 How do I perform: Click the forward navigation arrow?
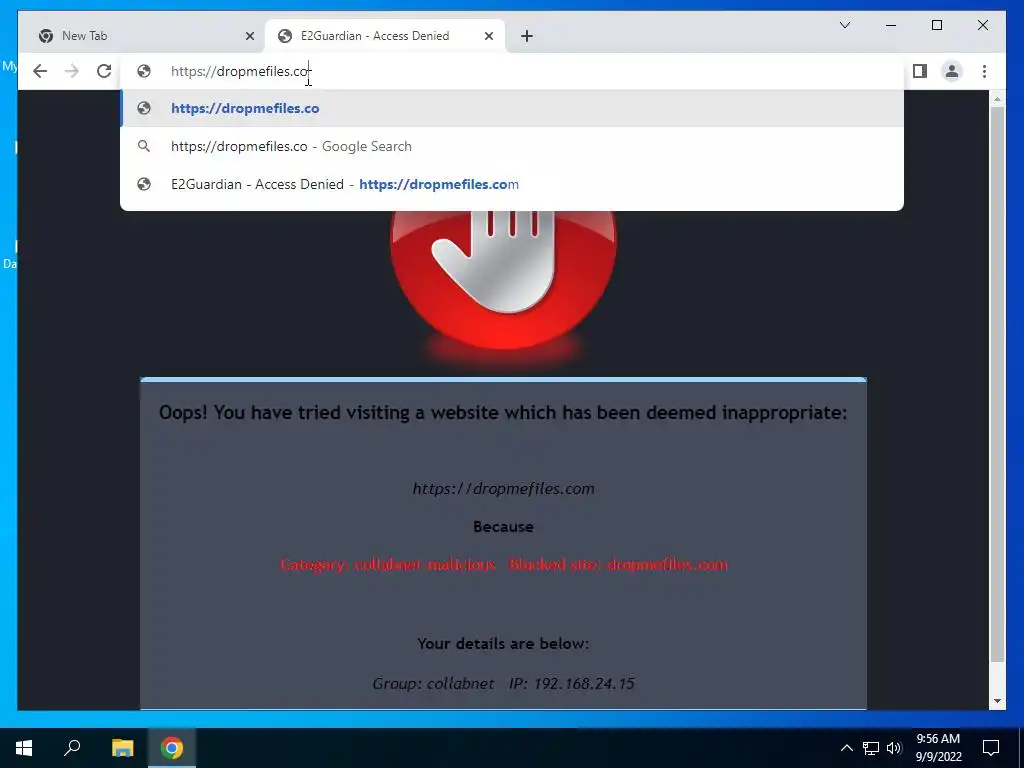[72, 71]
